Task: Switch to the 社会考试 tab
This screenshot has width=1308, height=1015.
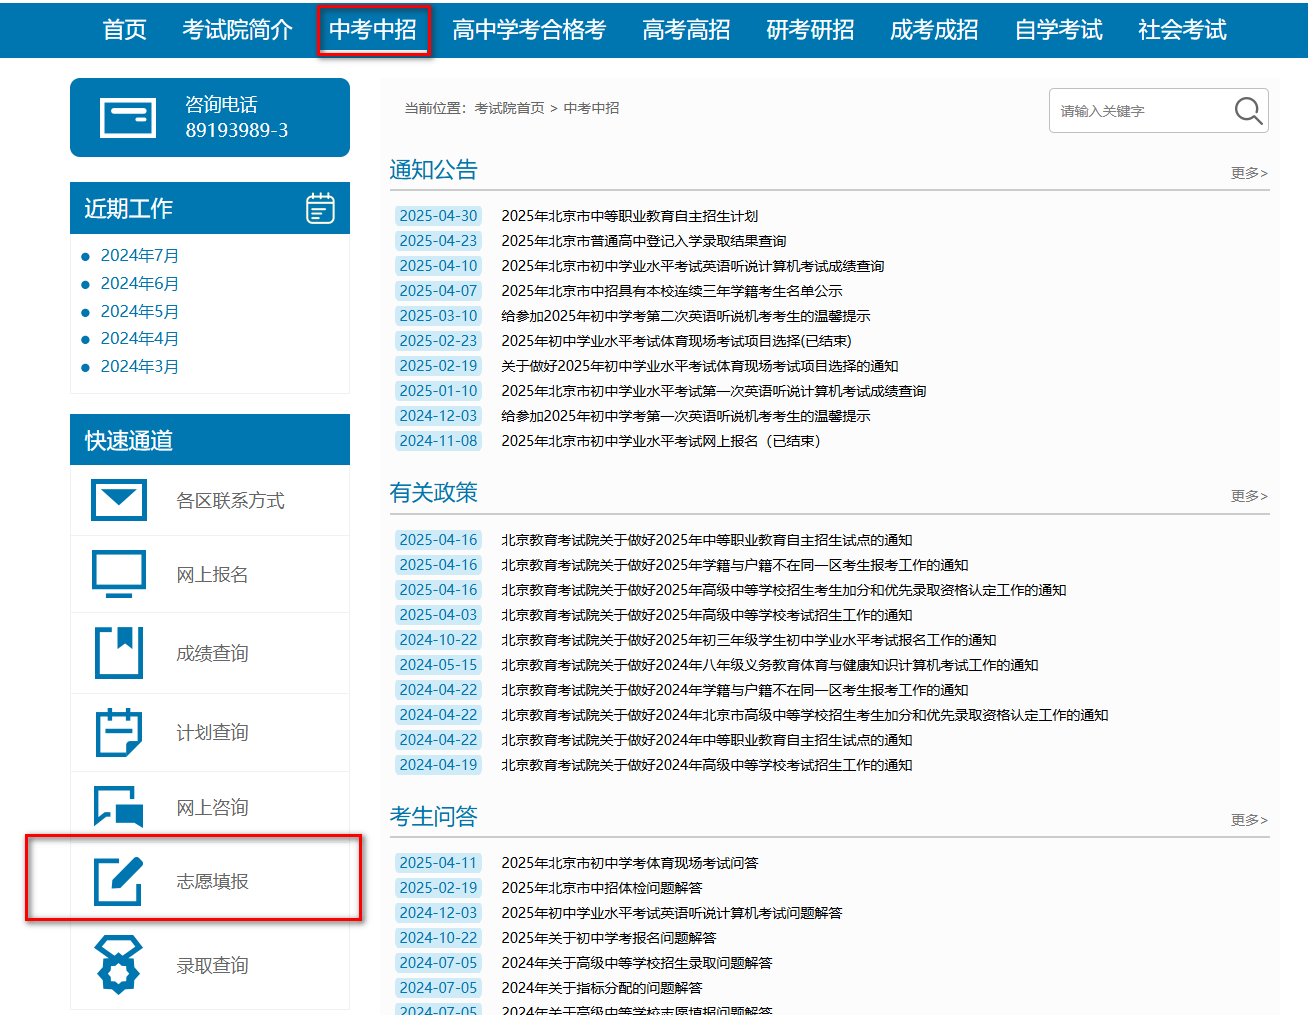Action: click(1181, 30)
